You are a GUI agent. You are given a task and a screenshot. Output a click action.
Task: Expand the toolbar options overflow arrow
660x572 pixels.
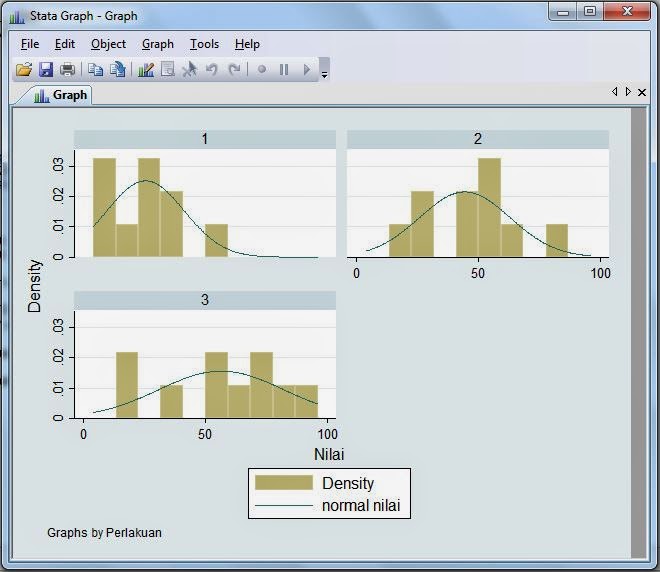tap(324, 72)
